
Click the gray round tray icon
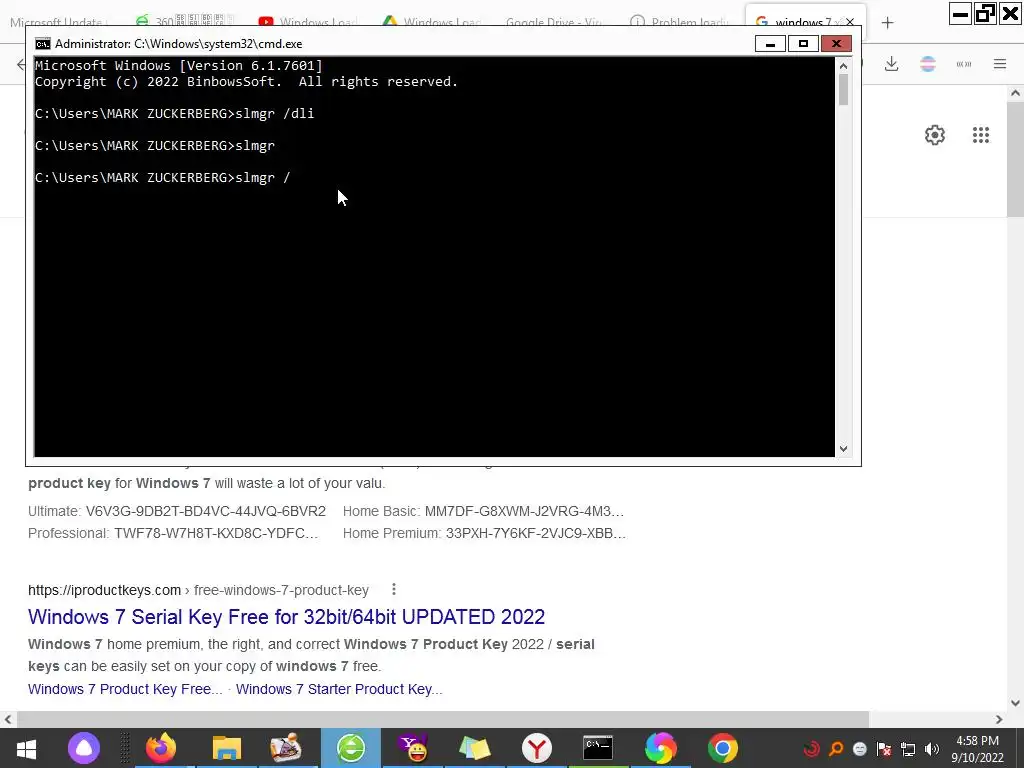coord(860,748)
